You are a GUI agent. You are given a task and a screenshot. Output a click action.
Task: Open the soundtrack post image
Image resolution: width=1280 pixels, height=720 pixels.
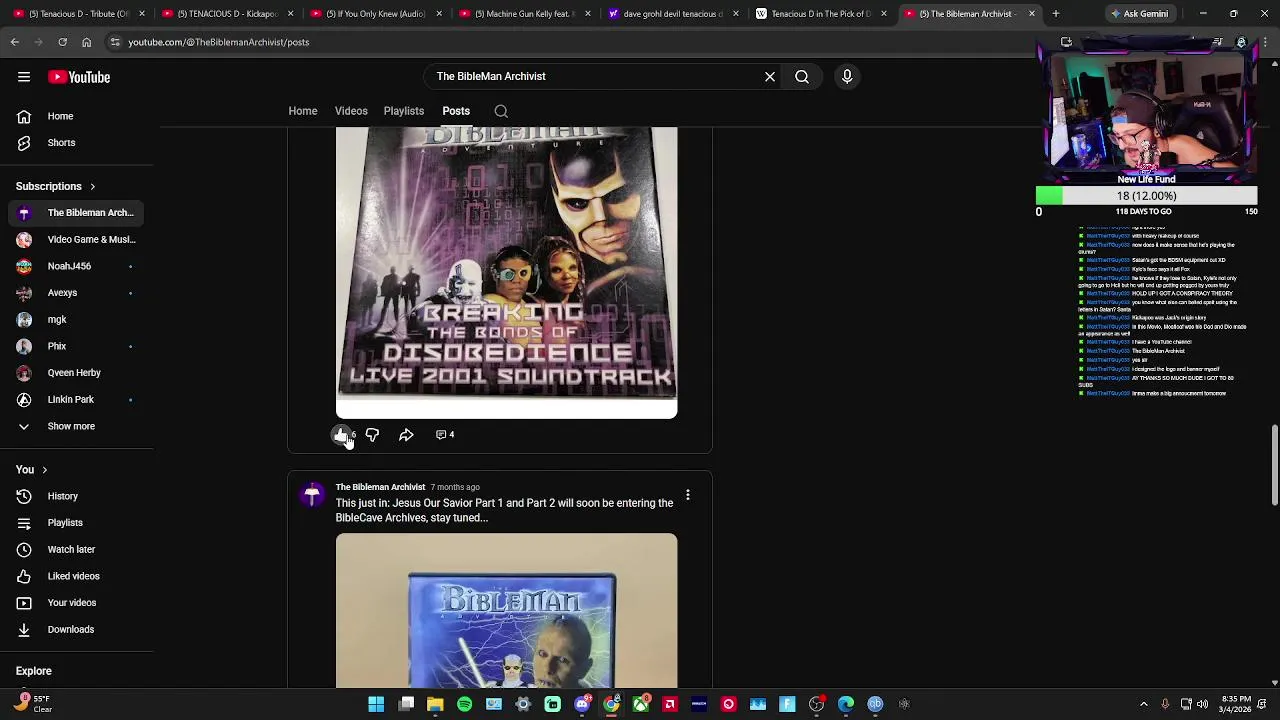506,272
